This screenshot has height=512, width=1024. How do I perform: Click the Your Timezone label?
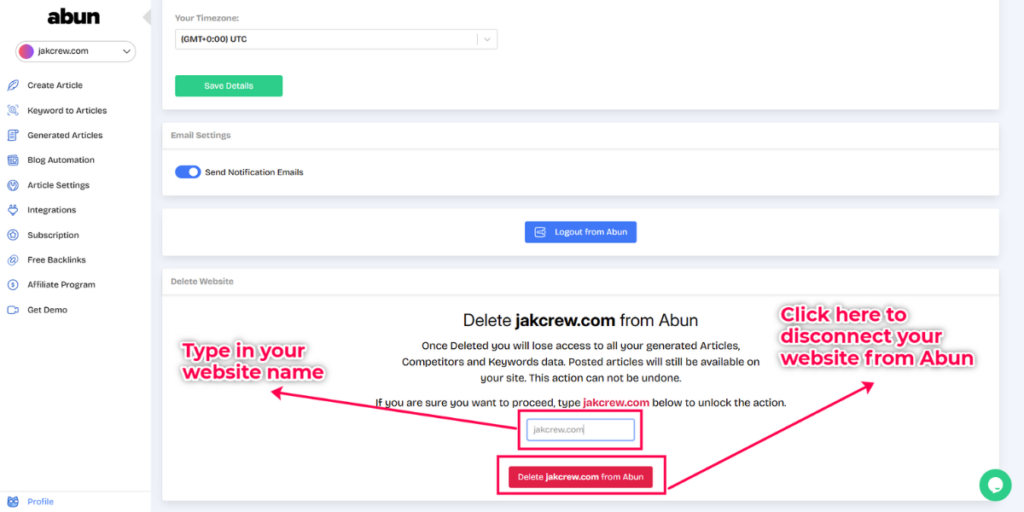click(x=206, y=18)
